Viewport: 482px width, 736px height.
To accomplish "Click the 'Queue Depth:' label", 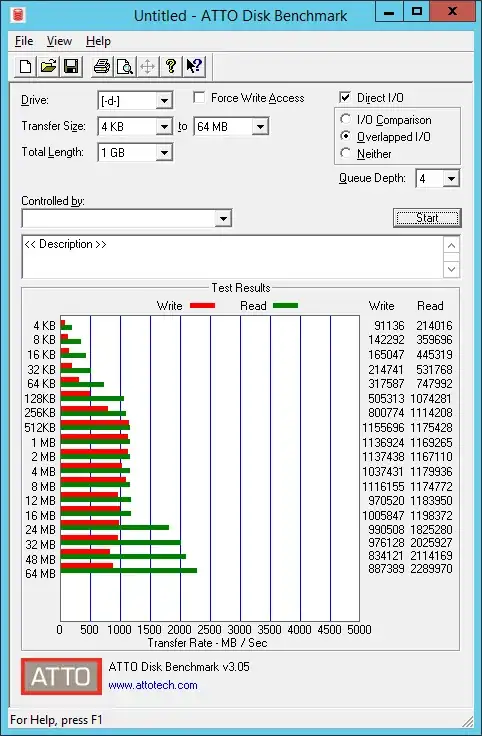I will (x=372, y=178).
